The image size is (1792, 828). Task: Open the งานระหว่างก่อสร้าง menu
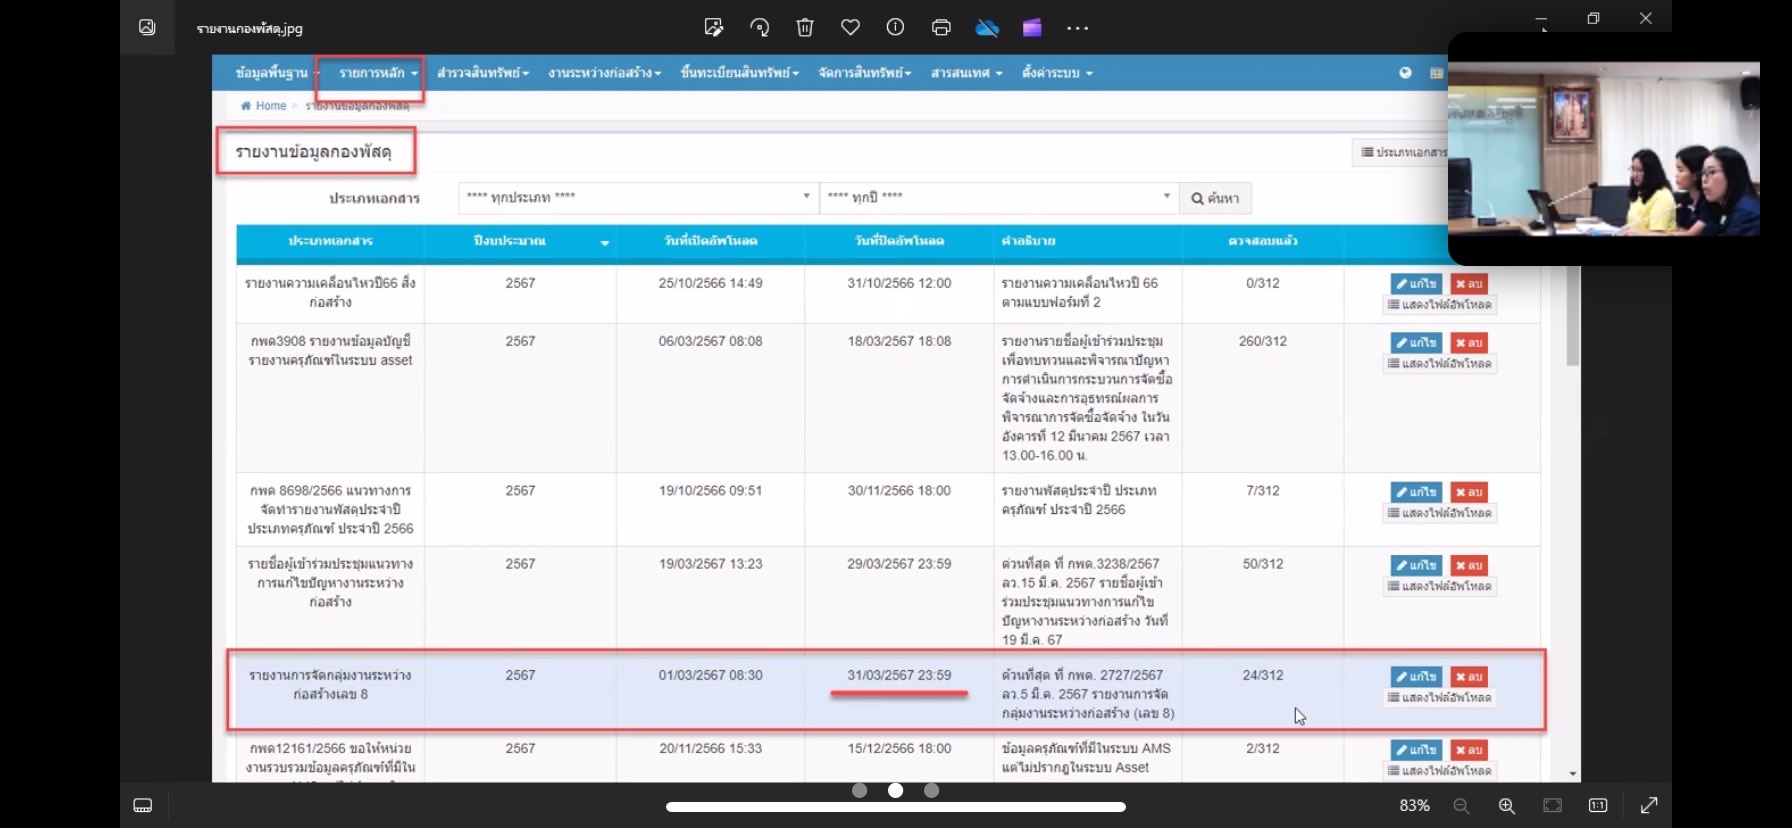(x=604, y=73)
